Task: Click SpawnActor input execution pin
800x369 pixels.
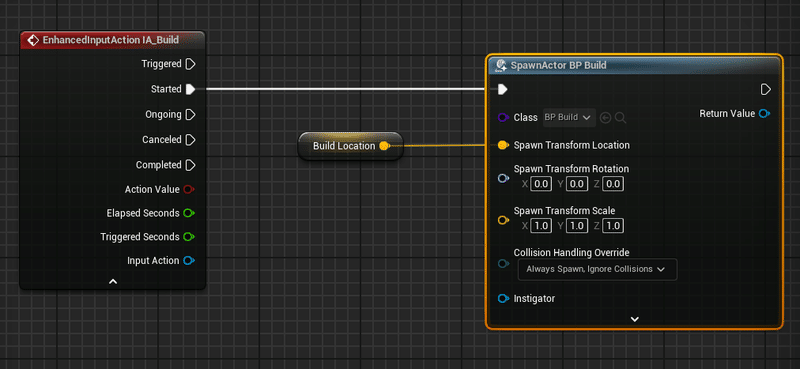Action: point(503,90)
